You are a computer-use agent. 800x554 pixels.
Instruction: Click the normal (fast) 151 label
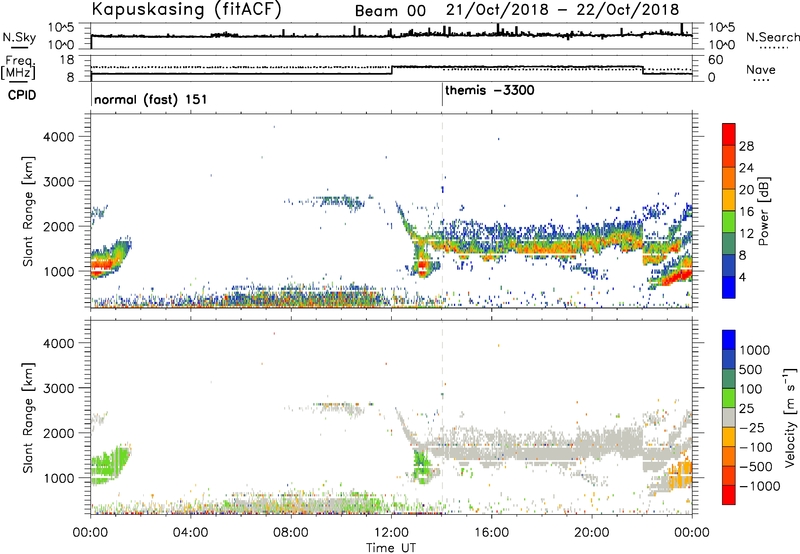pos(151,99)
